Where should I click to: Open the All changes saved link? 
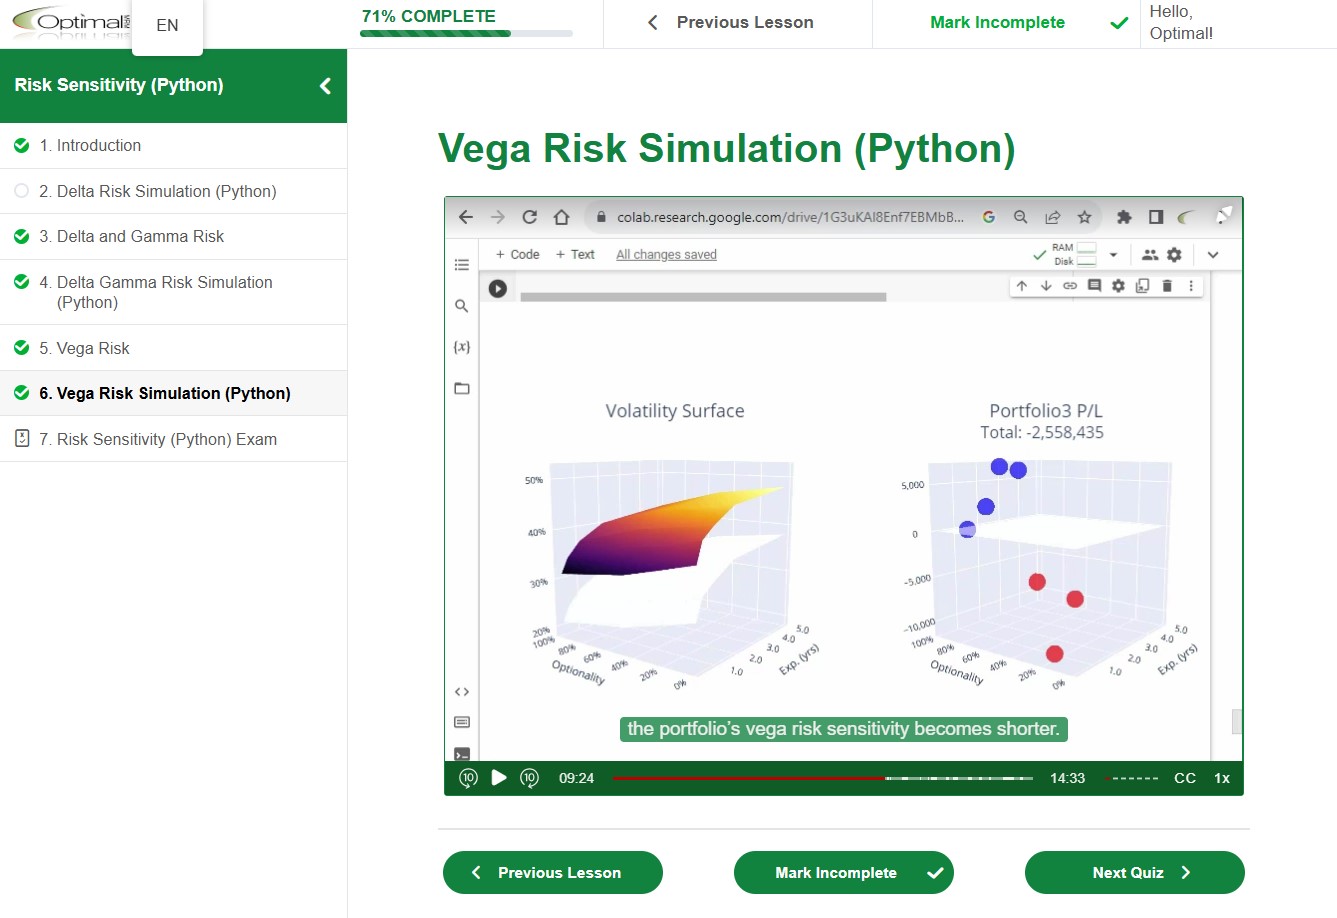click(x=666, y=254)
